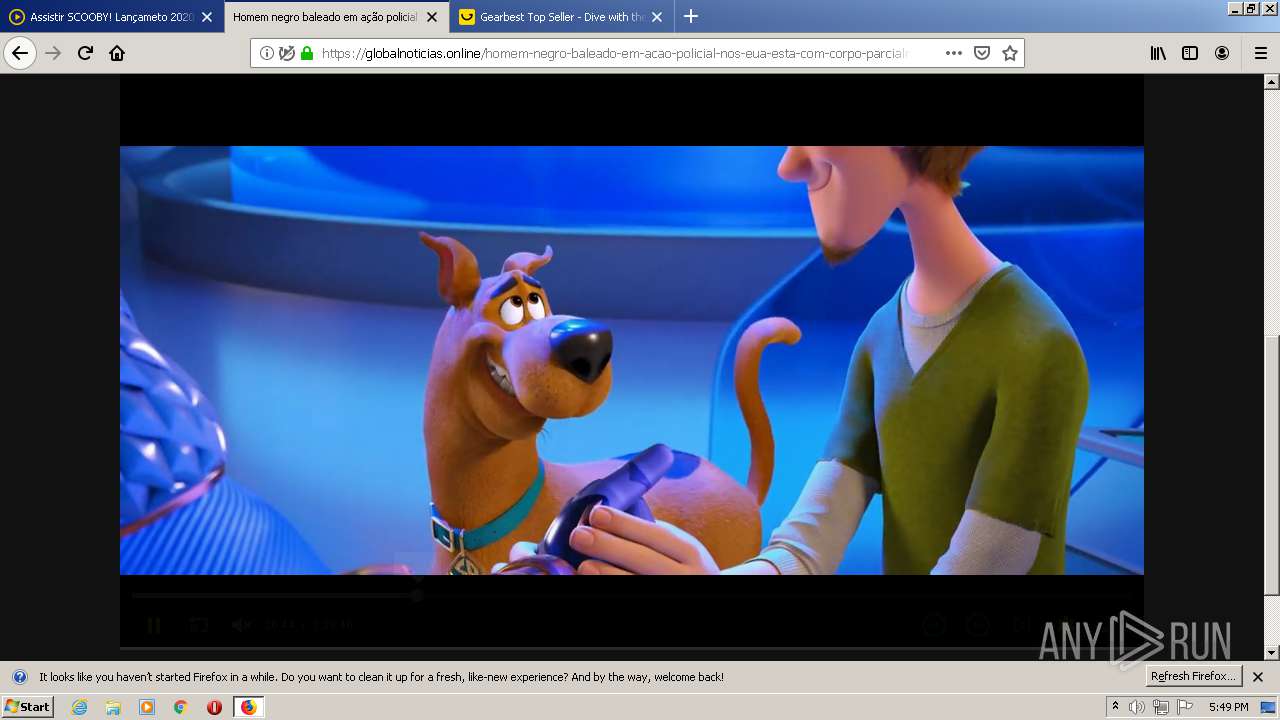Click the notification bar info icon
The width and height of the screenshot is (1280, 720).
tap(19, 677)
